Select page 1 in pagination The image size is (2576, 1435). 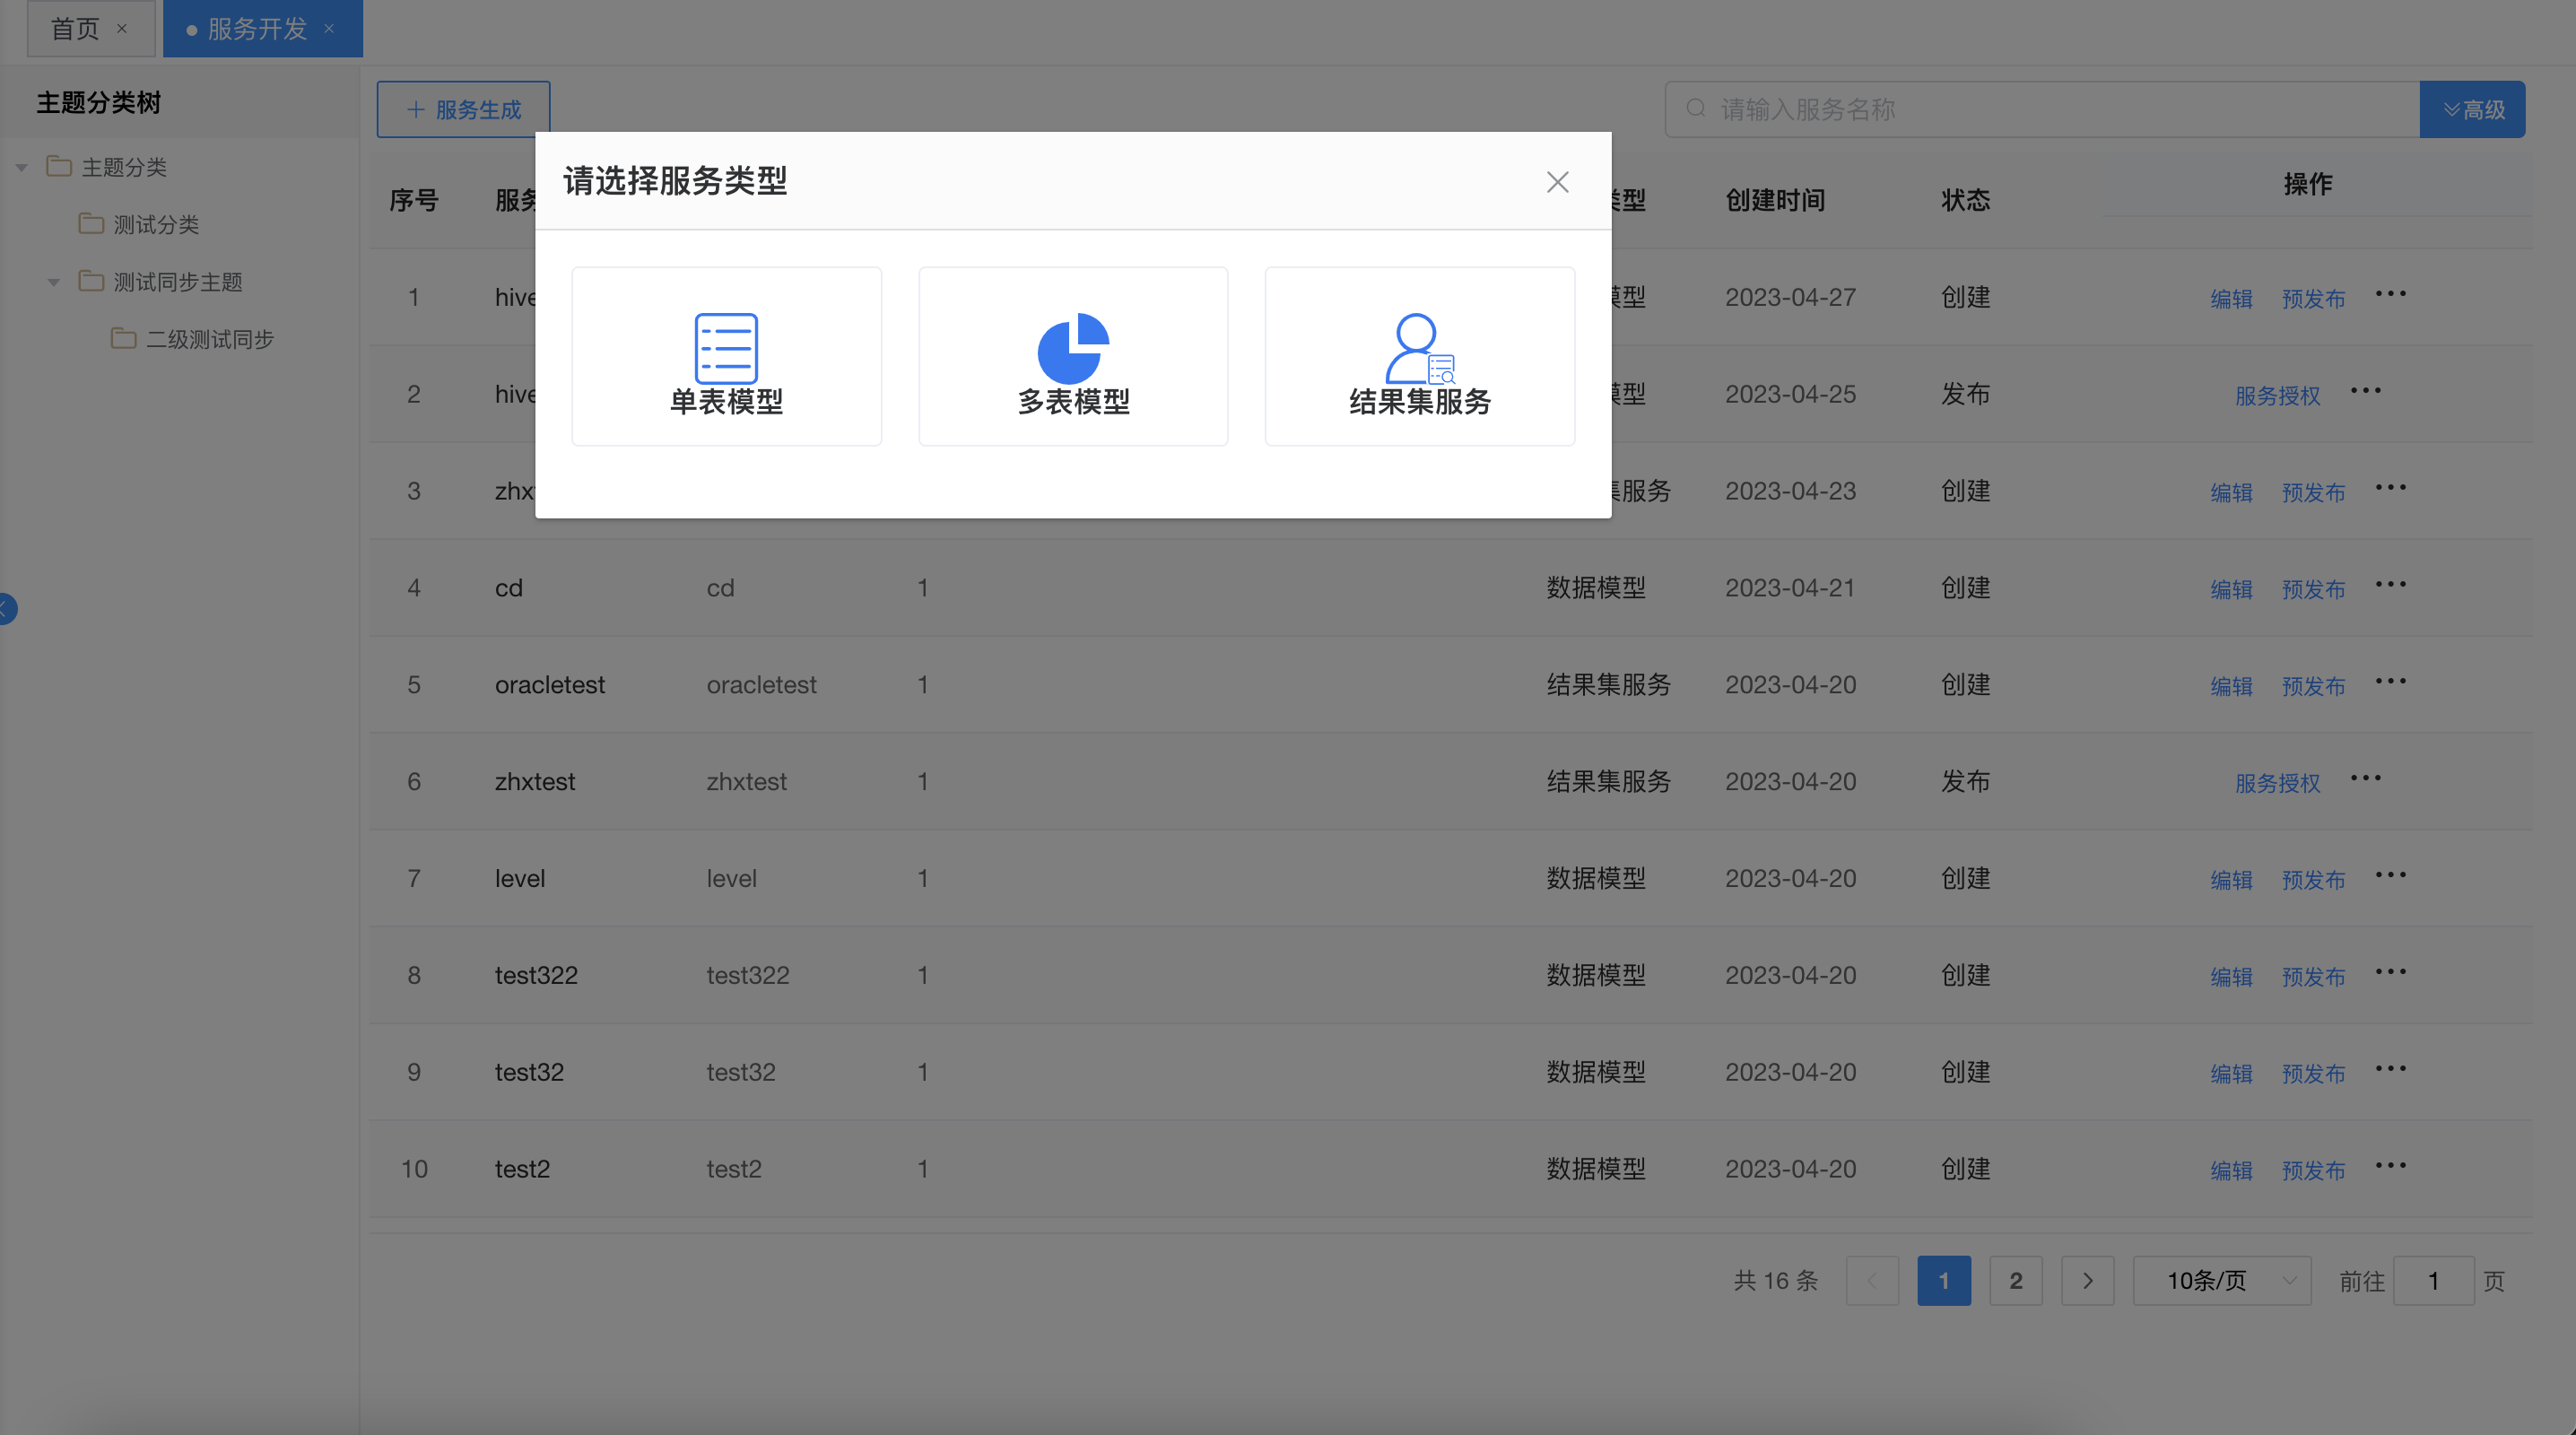tap(1943, 1280)
